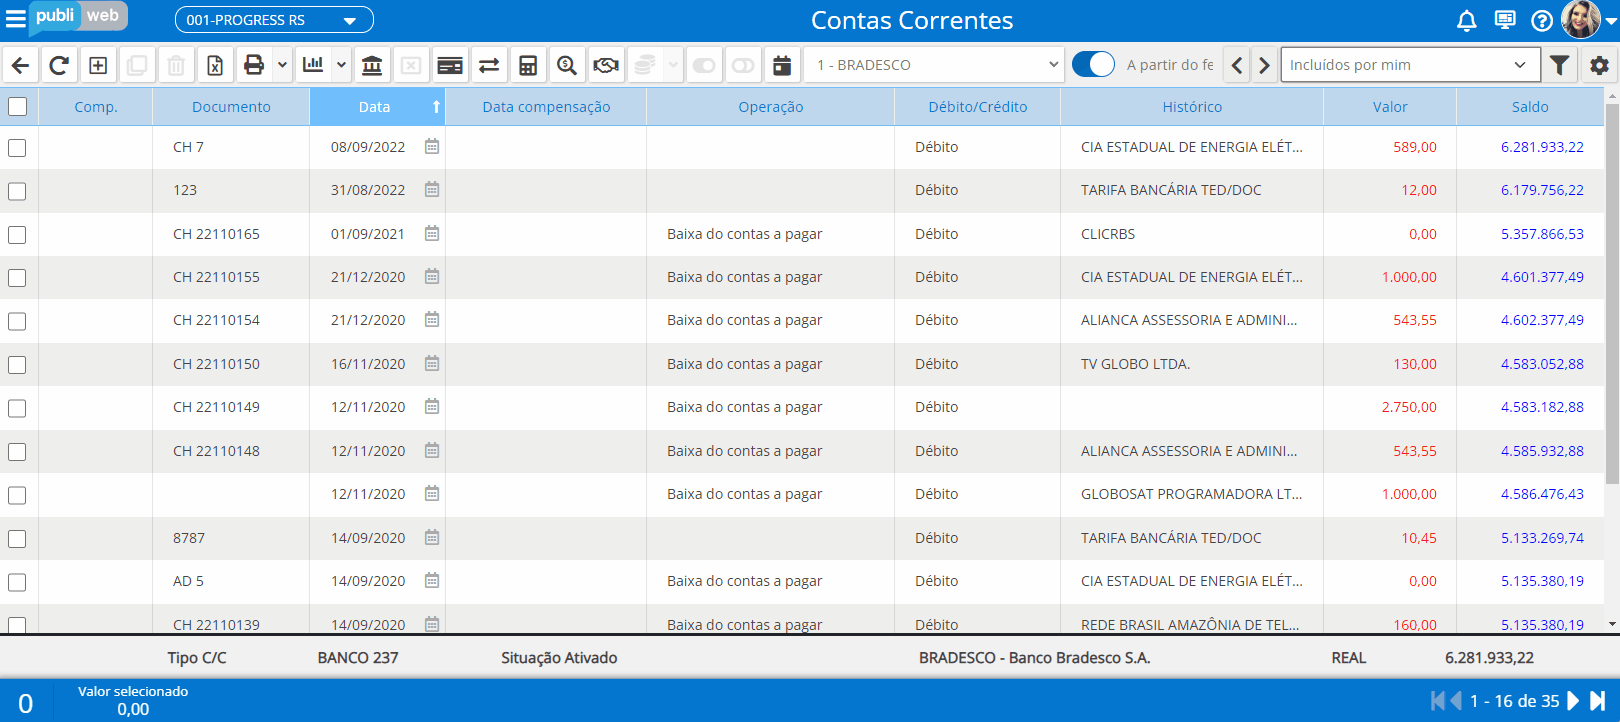Open the hamburger main menu
This screenshot has height=722, width=1620.
coord(15,19)
